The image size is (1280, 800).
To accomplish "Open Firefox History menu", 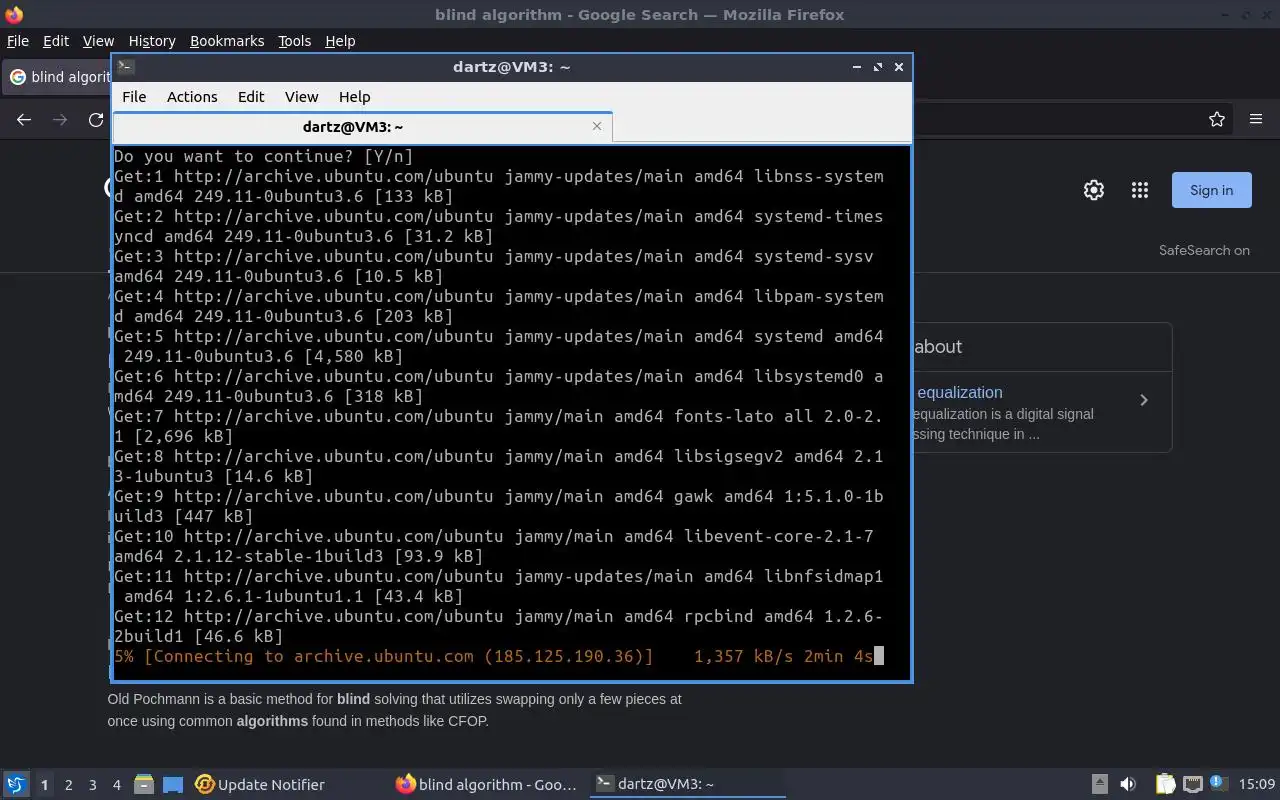I will click(152, 41).
